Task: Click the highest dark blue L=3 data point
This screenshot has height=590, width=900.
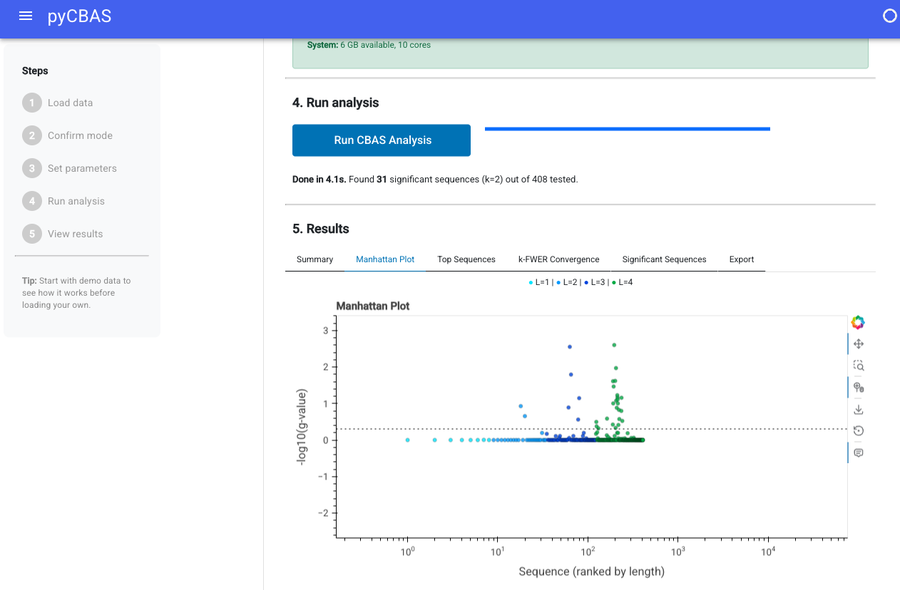Action: [569, 347]
